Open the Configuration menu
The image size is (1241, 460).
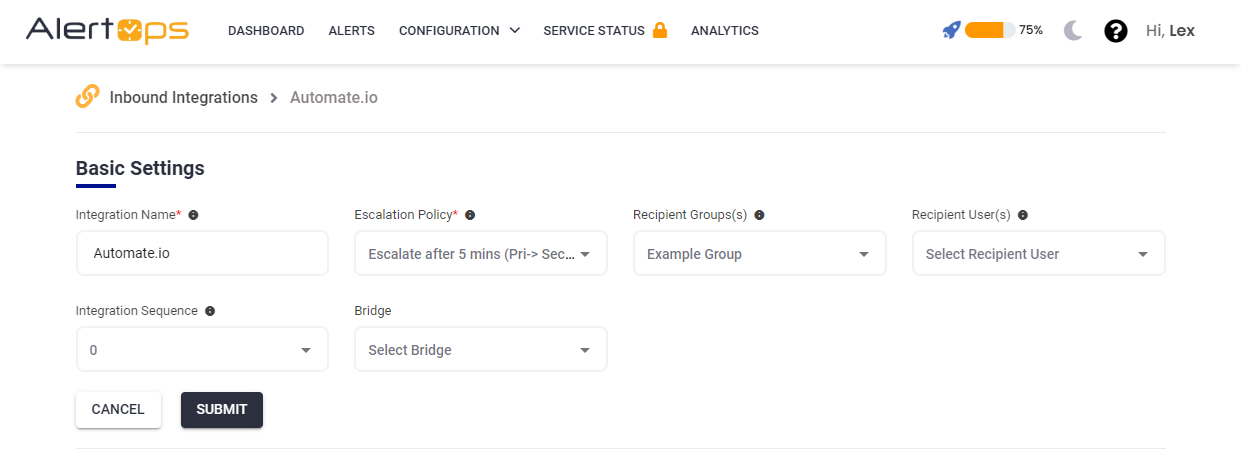459,31
